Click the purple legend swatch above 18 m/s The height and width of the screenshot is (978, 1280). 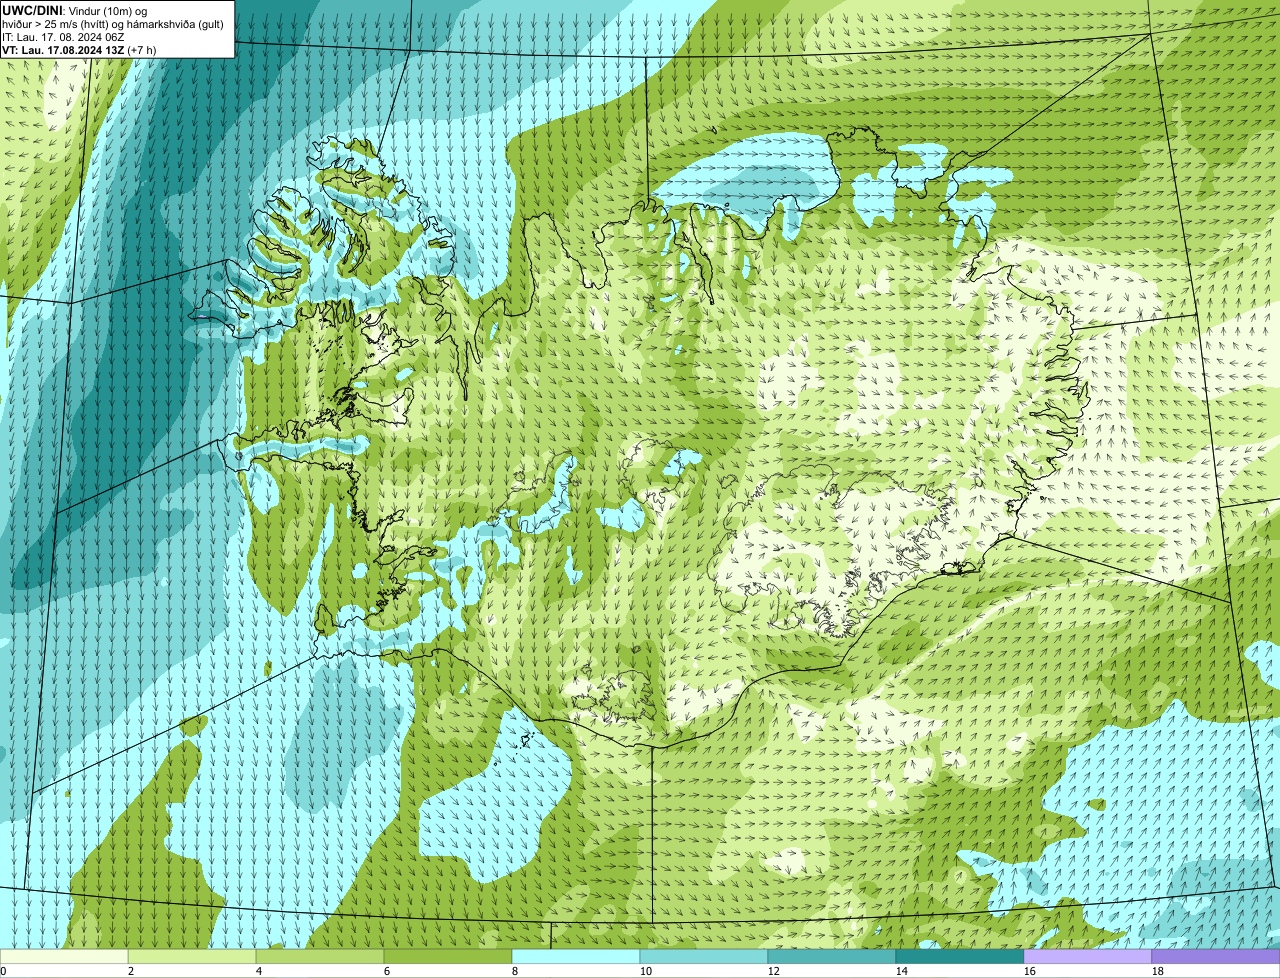click(1216, 957)
